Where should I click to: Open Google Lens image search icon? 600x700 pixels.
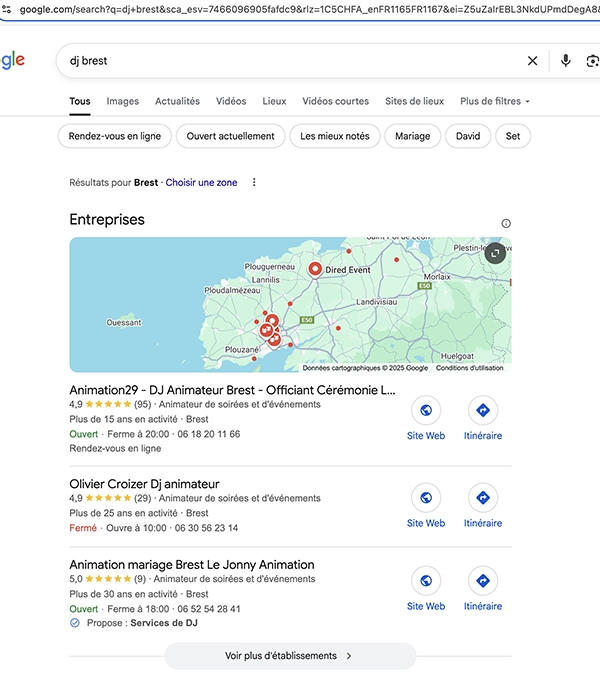coord(592,61)
